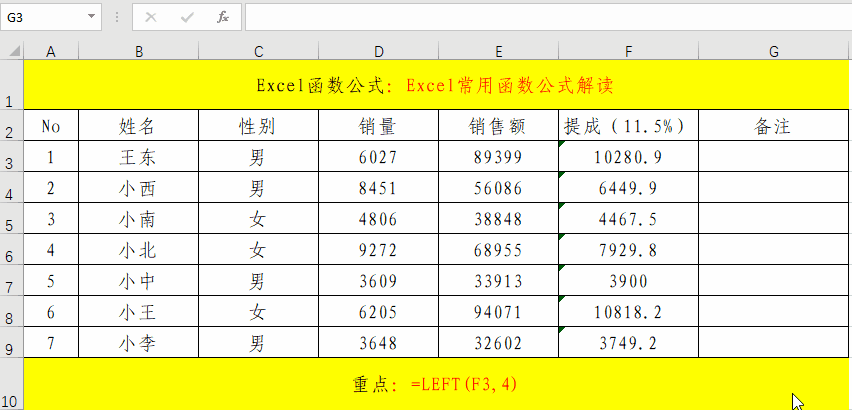
Task: Select No cell '6'
Action: point(51,311)
